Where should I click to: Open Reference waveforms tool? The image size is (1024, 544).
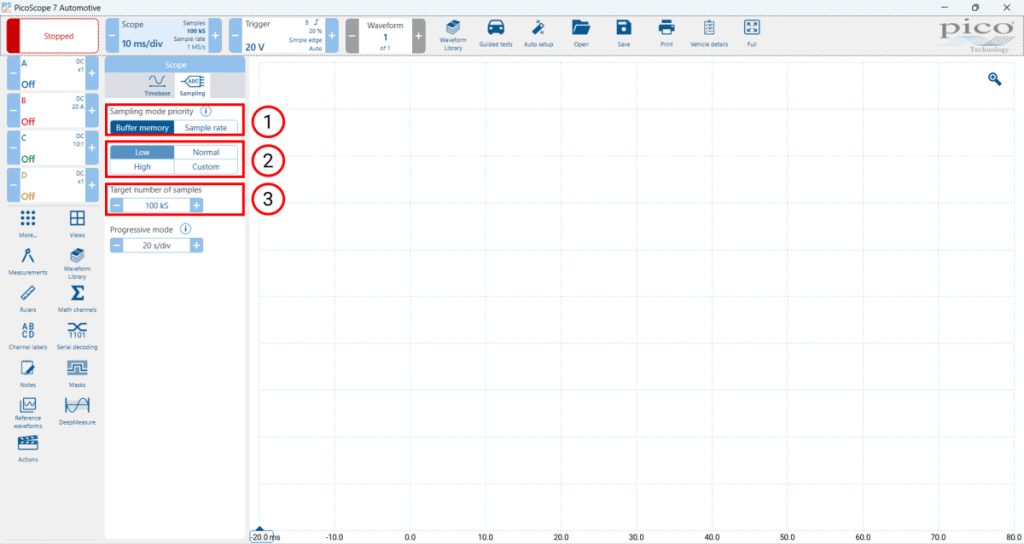click(x=27, y=413)
